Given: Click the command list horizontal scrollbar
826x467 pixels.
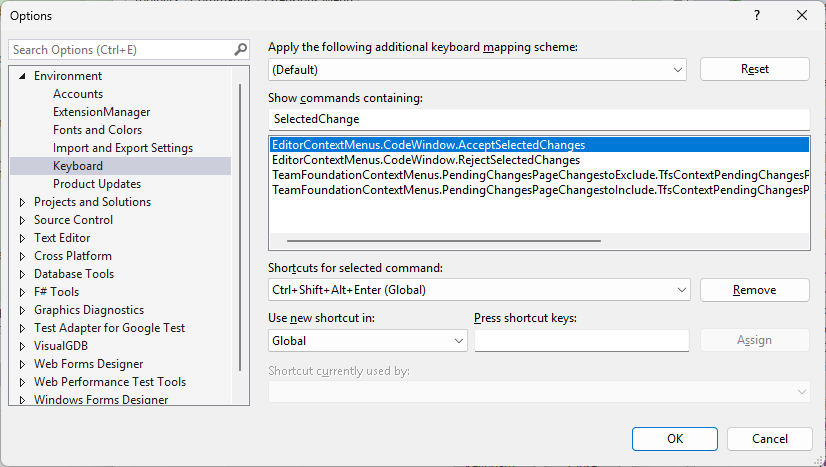Looking at the screenshot, I should [444, 241].
